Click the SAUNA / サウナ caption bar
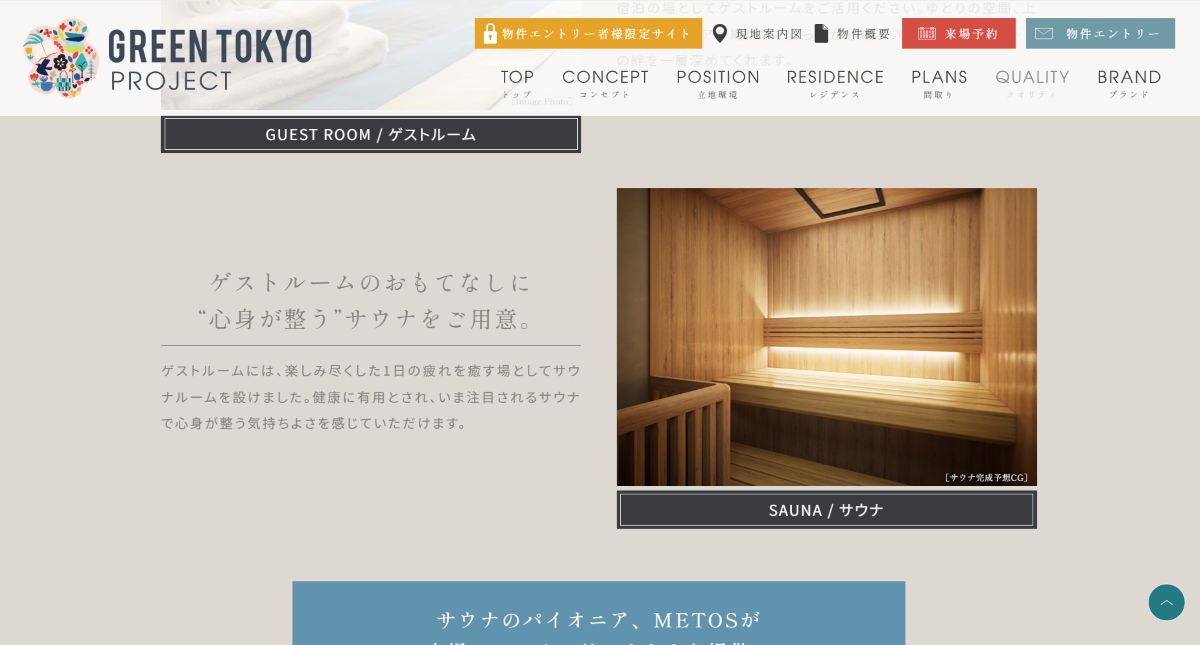 [x=826, y=510]
